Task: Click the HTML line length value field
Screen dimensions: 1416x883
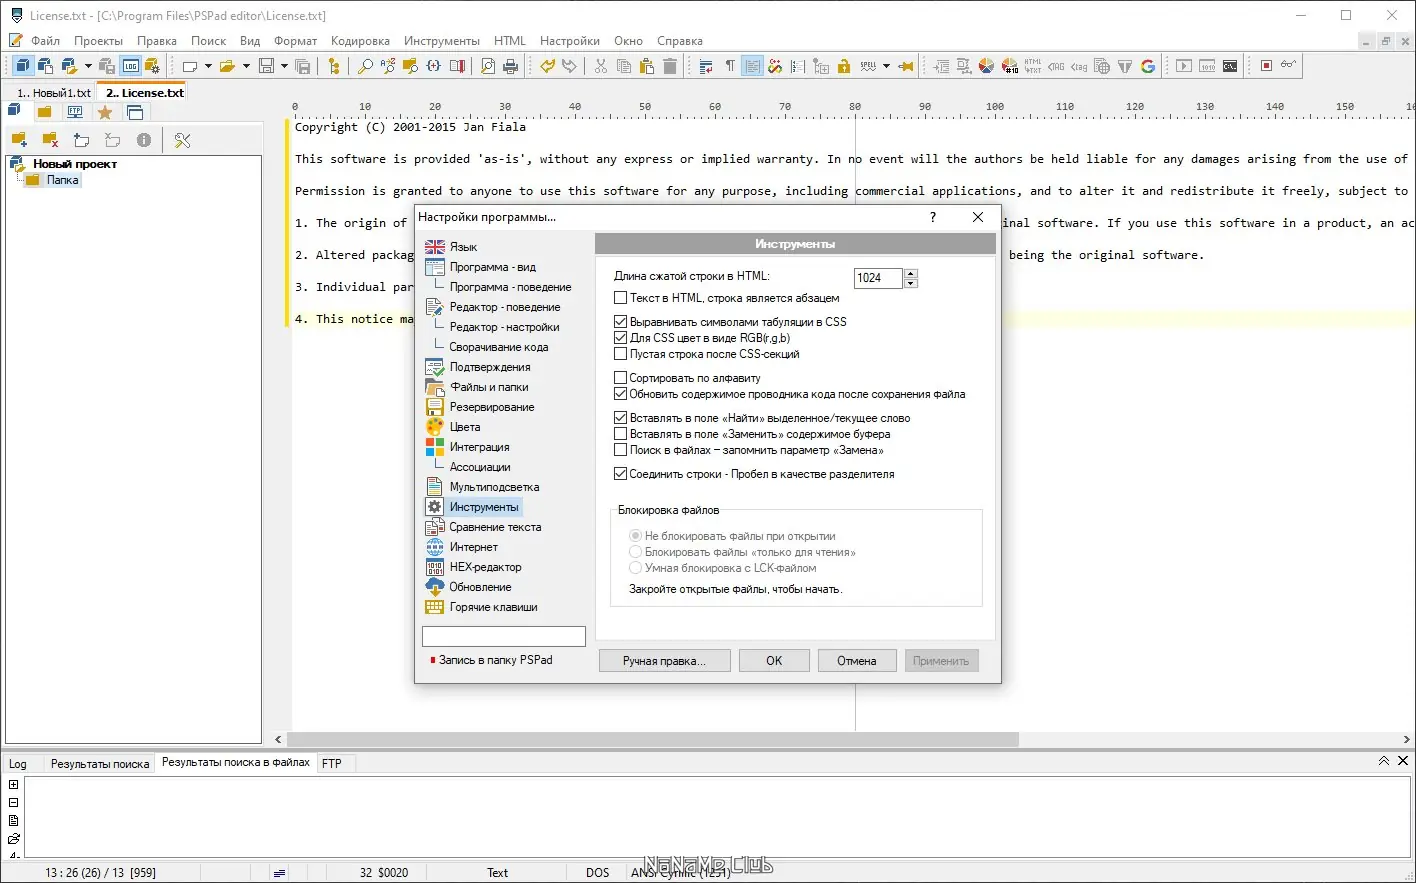Action: click(x=878, y=278)
